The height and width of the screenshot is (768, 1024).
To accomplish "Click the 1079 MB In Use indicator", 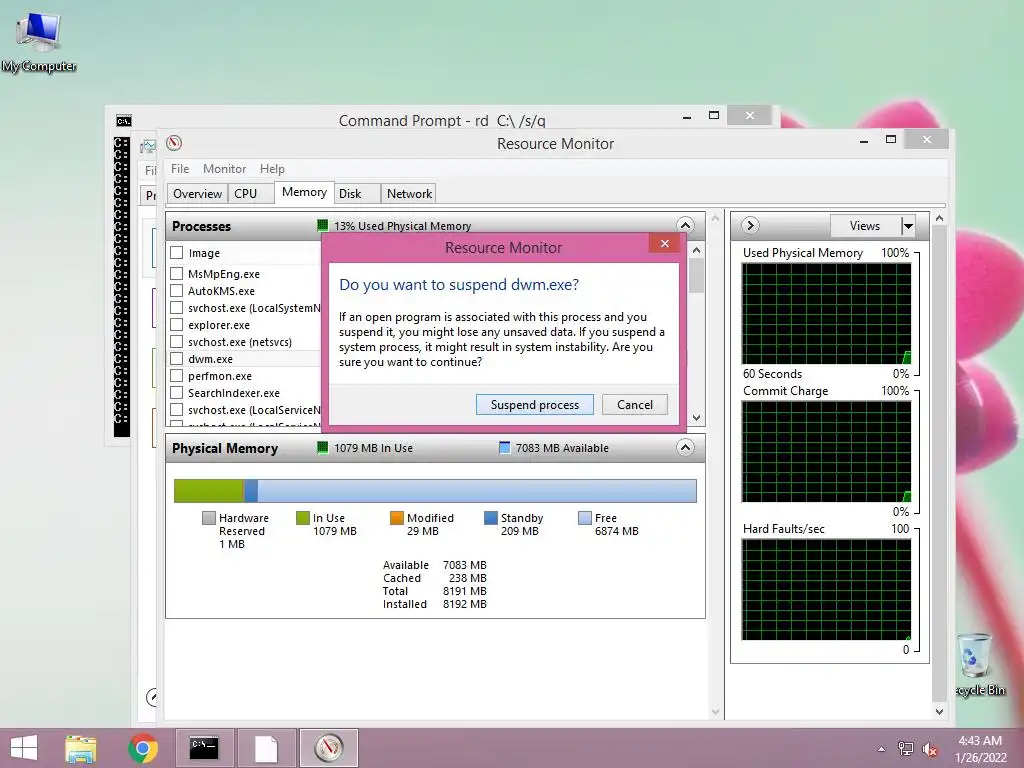I will 364,448.
